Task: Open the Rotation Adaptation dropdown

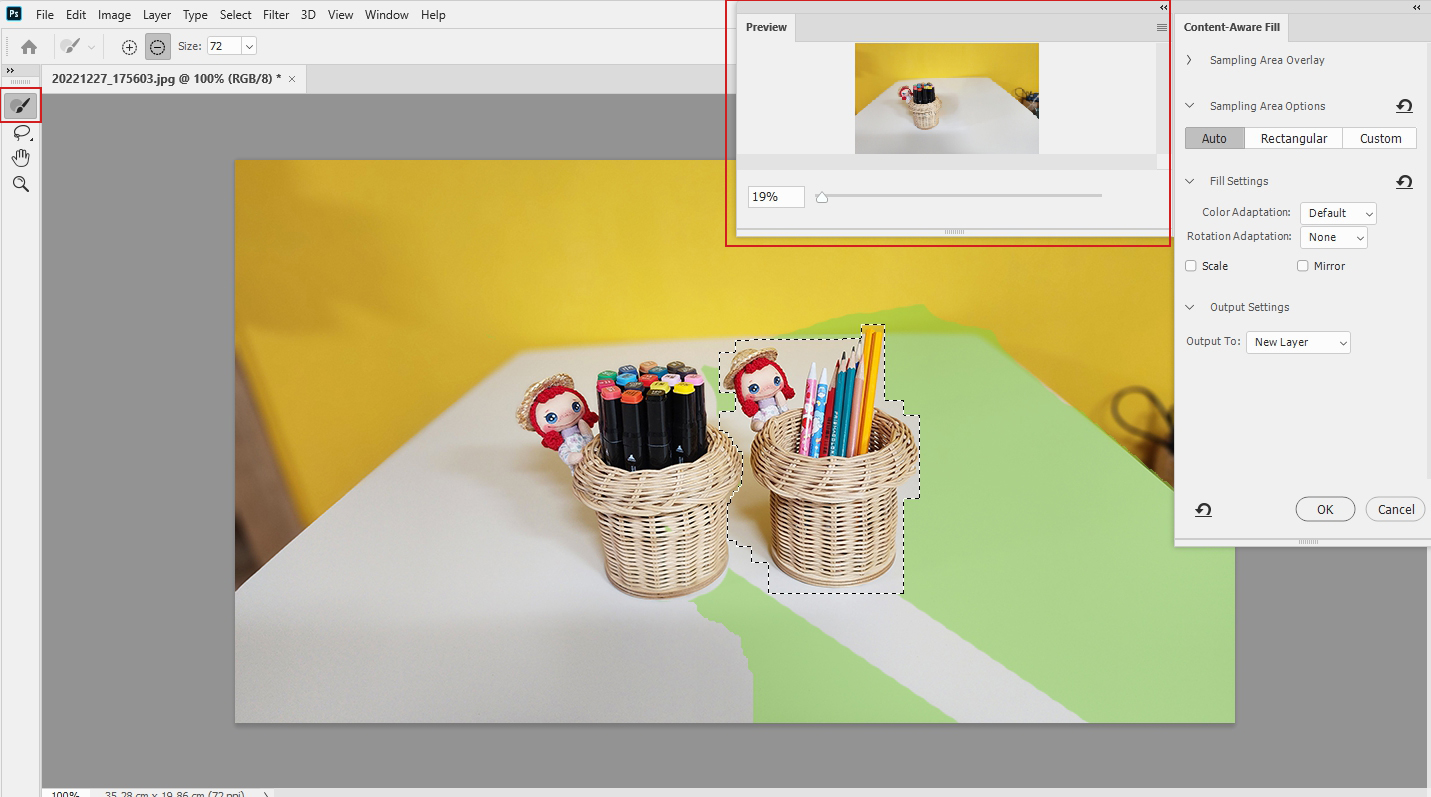Action: pos(1333,237)
